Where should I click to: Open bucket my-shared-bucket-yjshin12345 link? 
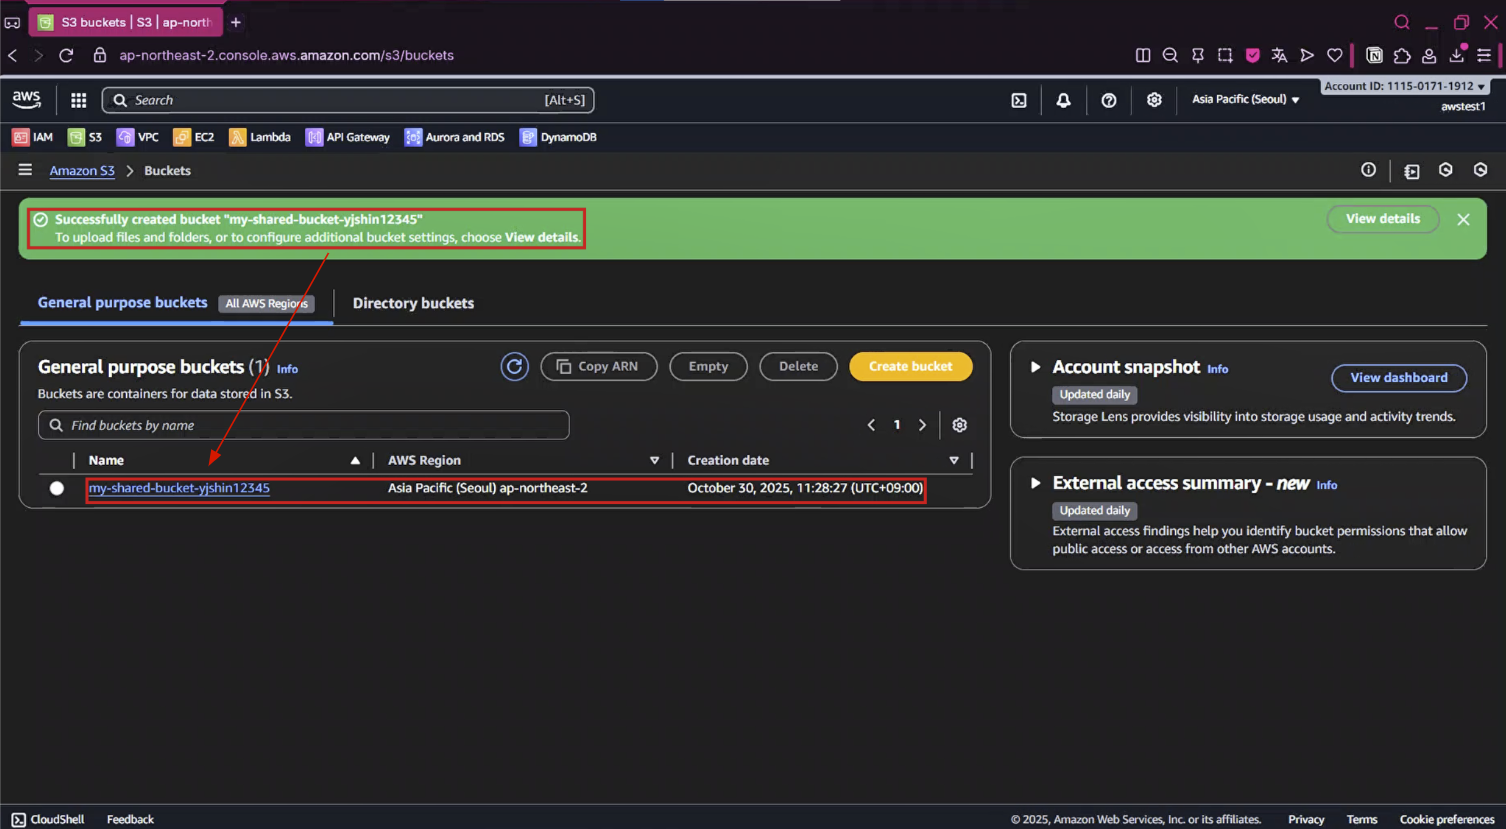(179, 488)
